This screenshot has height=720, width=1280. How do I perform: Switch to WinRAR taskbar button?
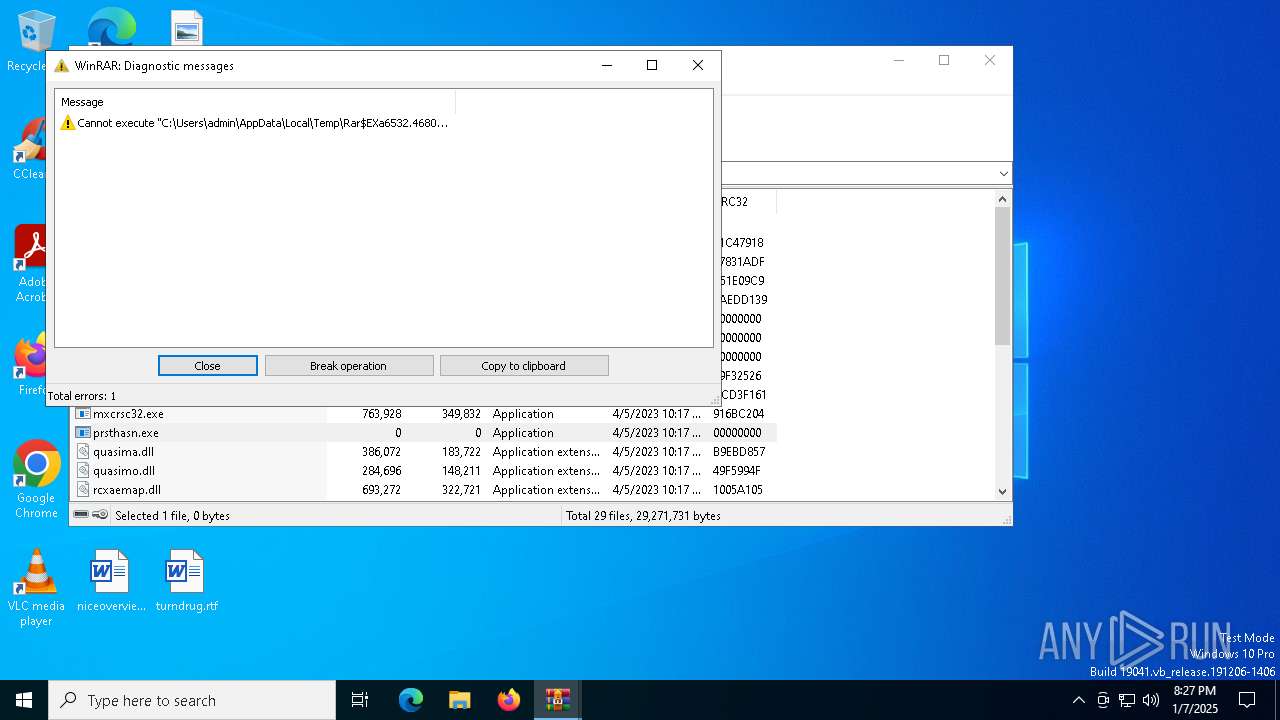tap(557, 700)
